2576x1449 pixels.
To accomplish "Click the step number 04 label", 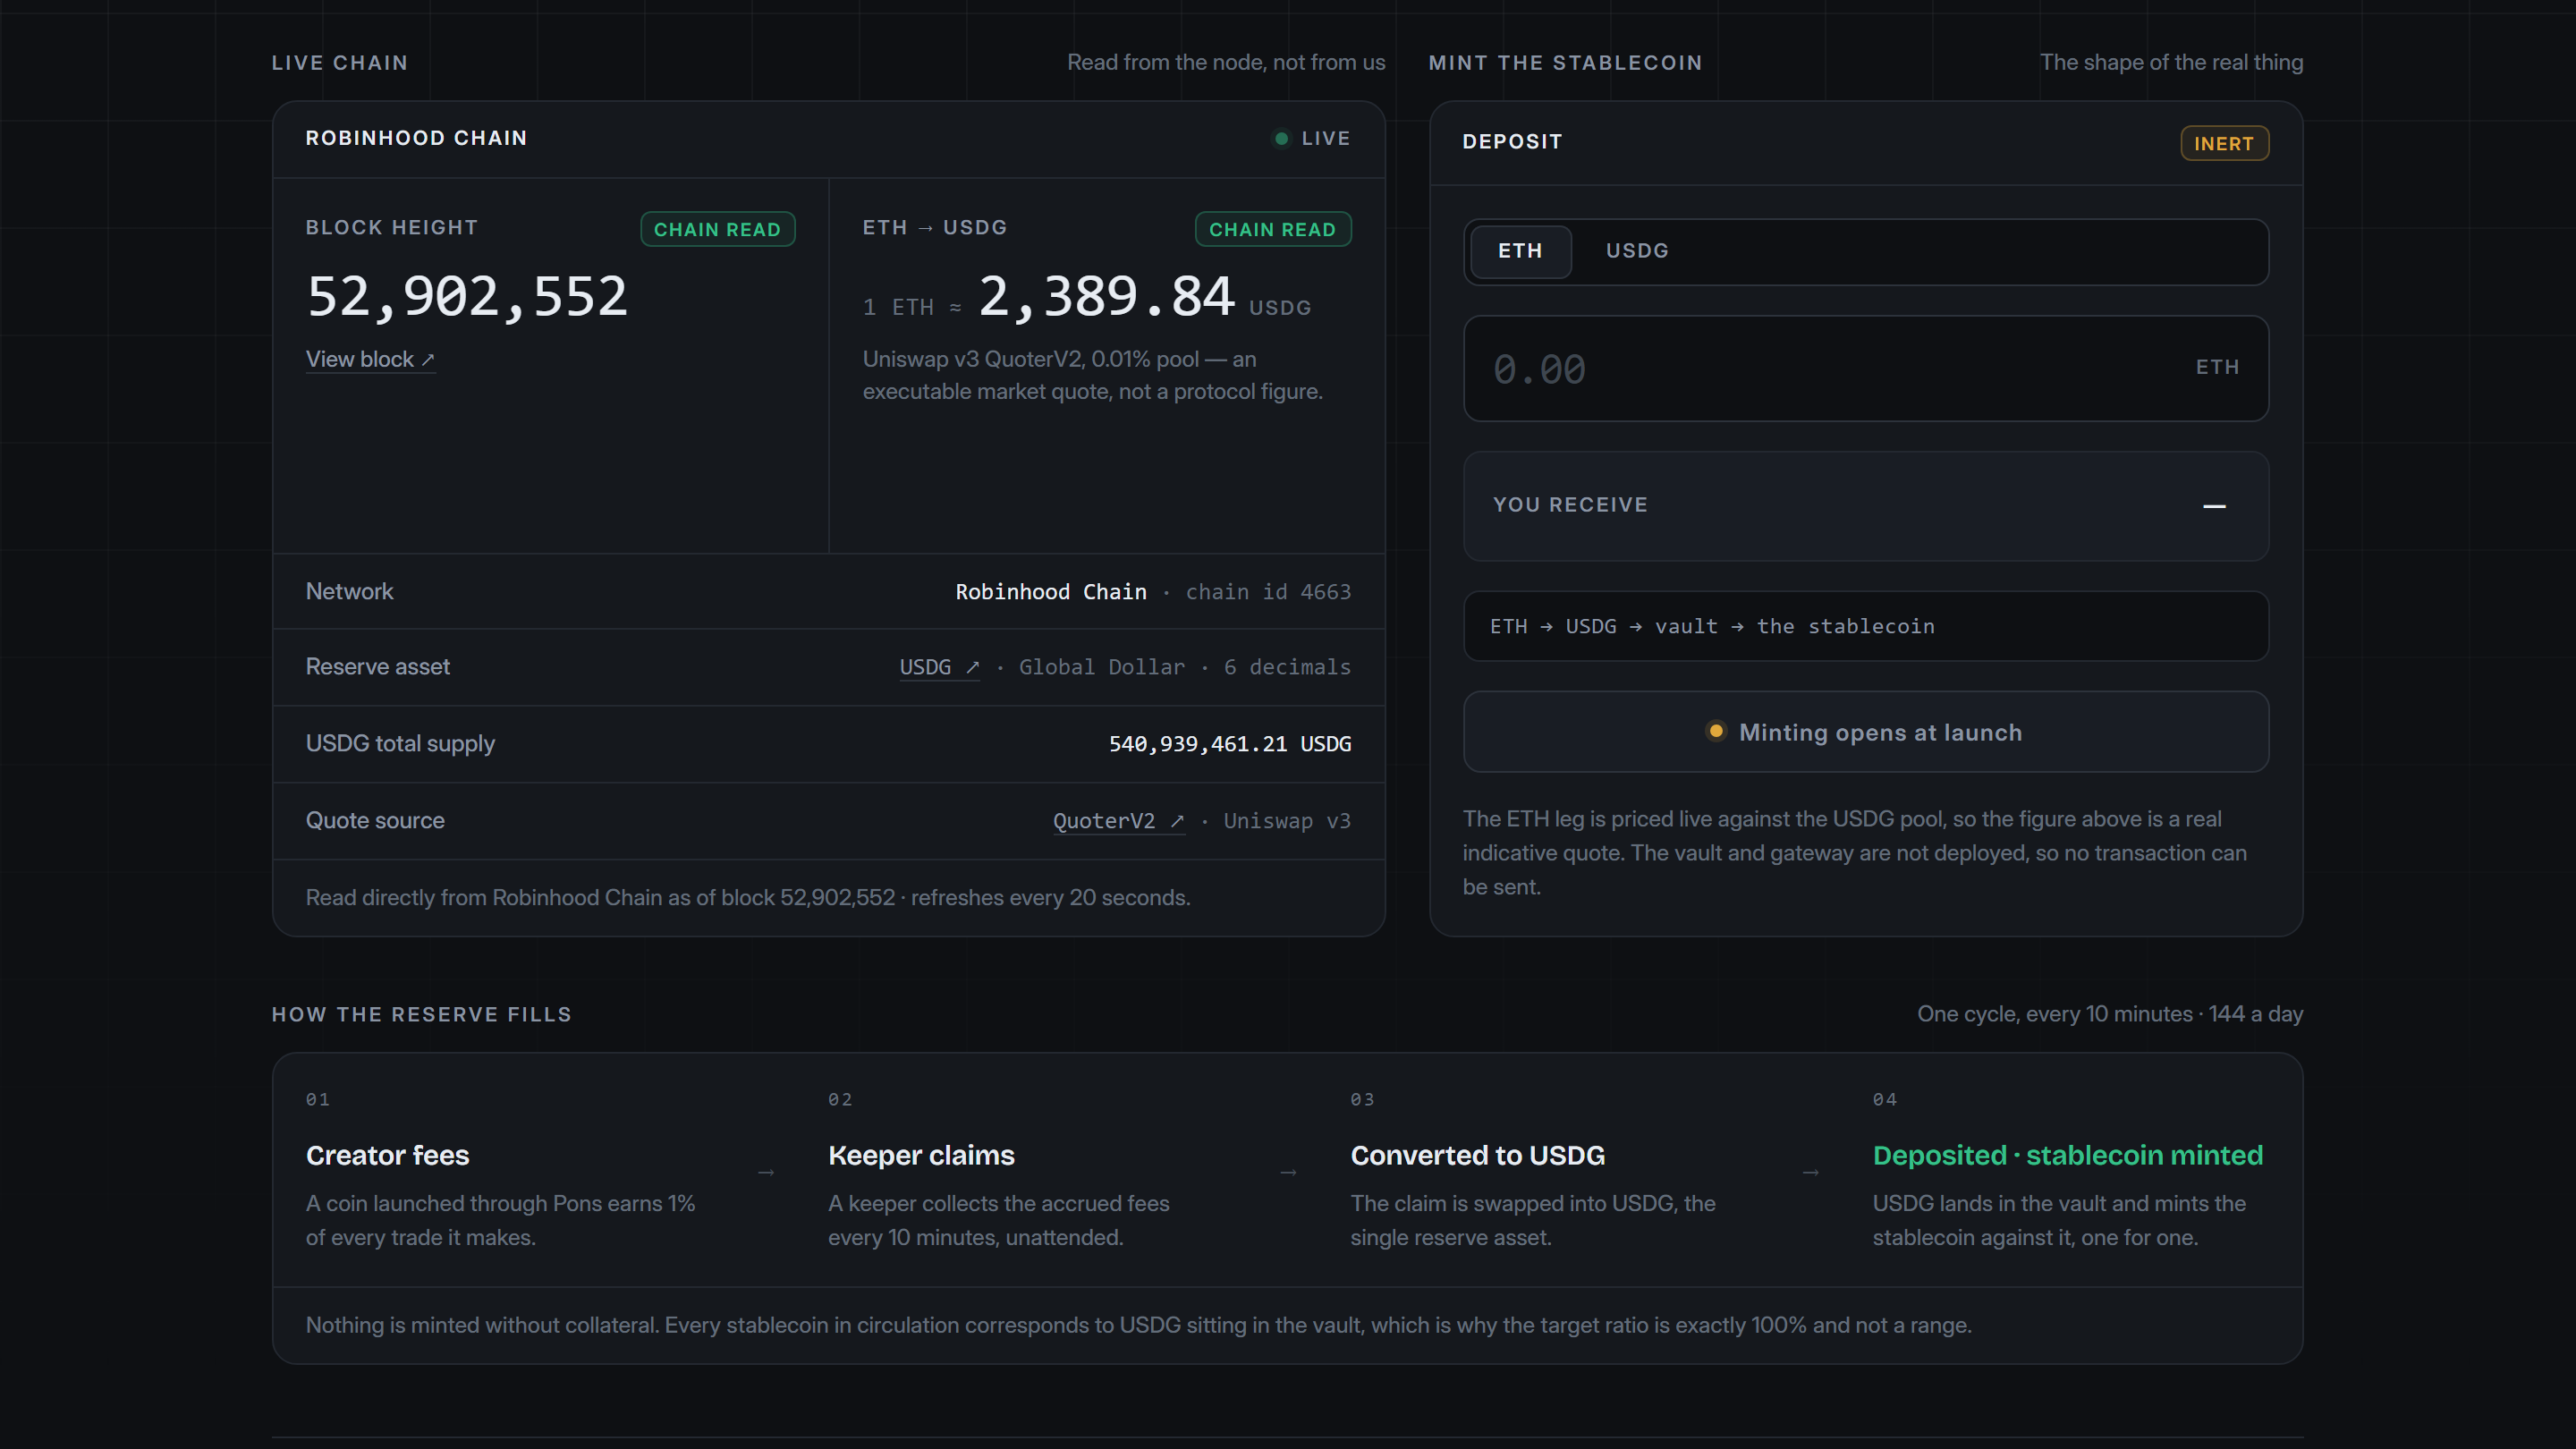I will click(x=1884, y=1100).
